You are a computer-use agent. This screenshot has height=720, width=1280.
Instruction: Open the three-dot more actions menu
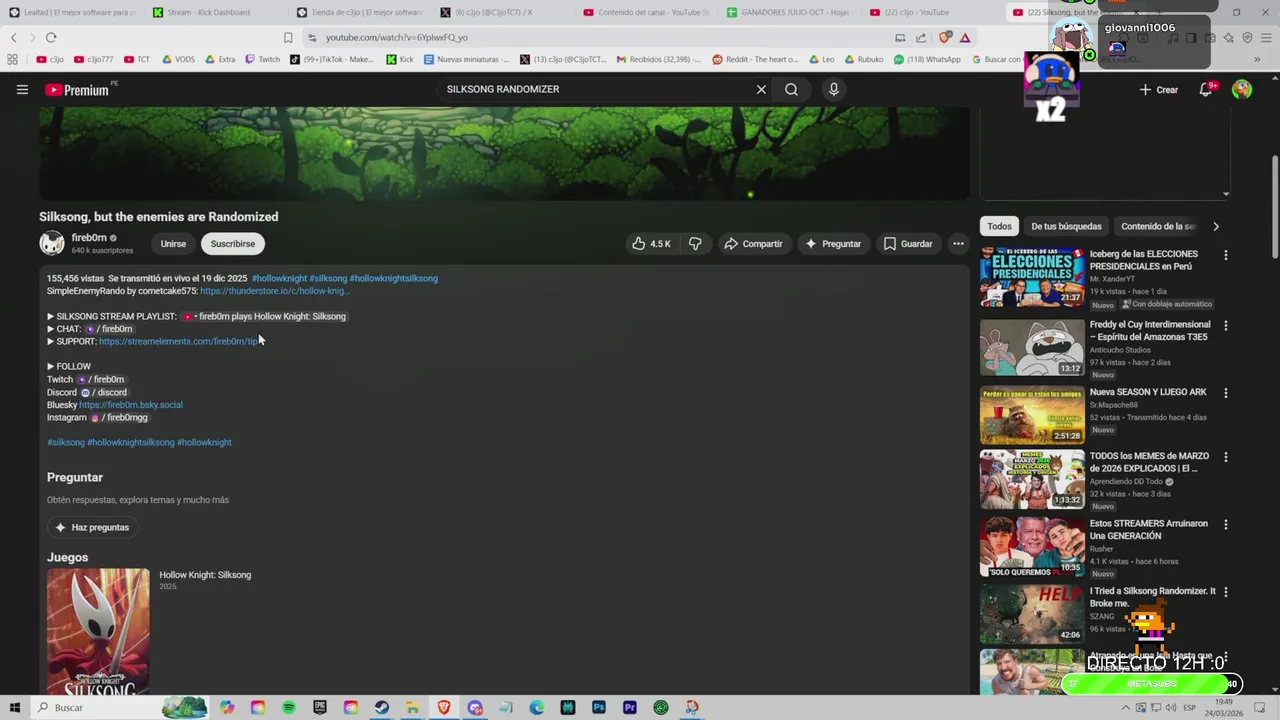coord(958,244)
